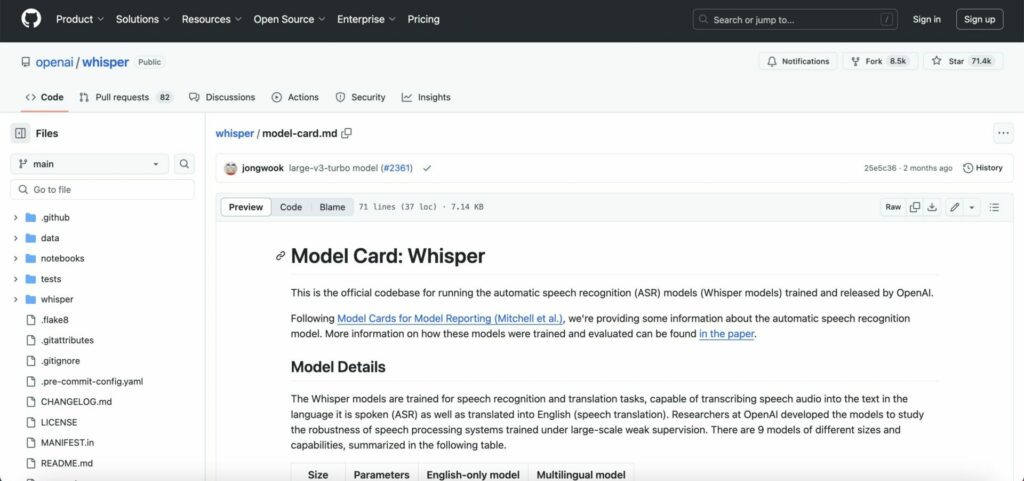Image resolution: width=1024 pixels, height=481 pixels.
Task: Copy raw file contents to clipboard
Action: pyautogui.click(x=915, y=207)
